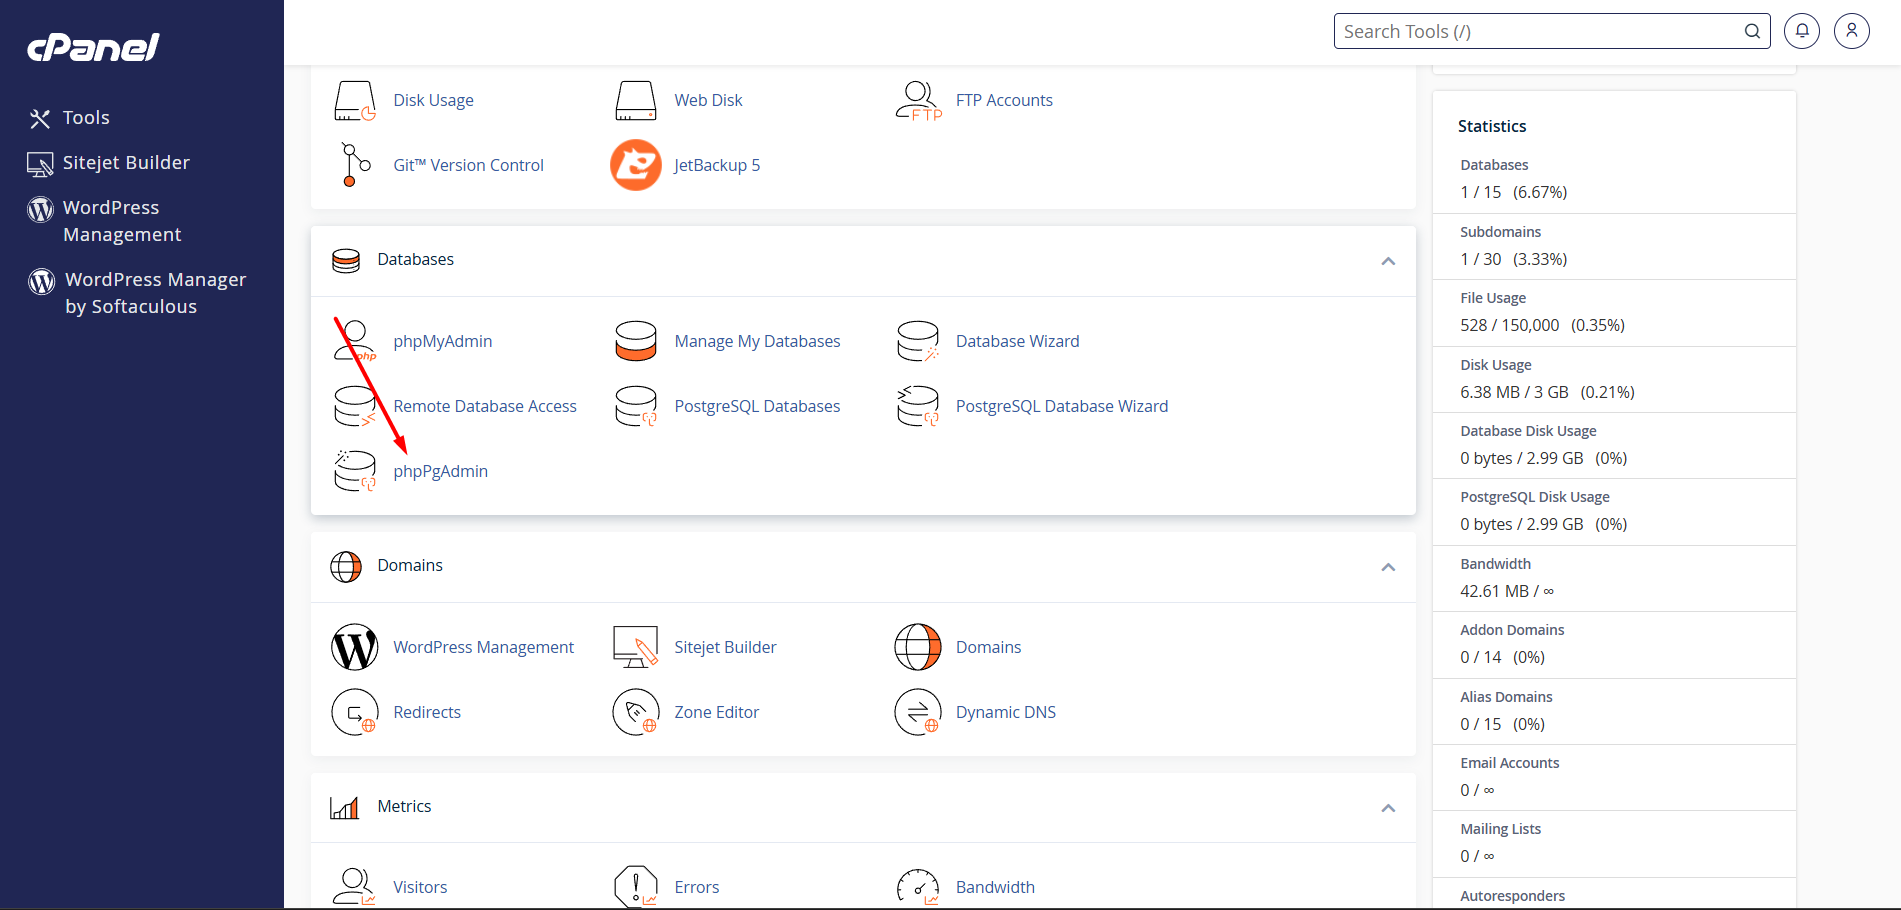
Task: Click the Databases statistic label
Action: pyautogui.click(x=1494, y=165)
